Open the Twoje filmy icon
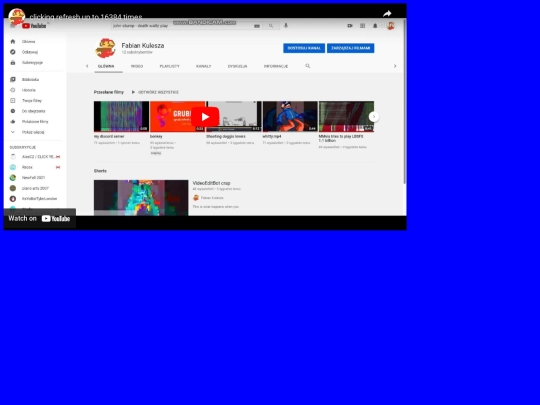Screen dimensions: 540x405 pos(13,101)
